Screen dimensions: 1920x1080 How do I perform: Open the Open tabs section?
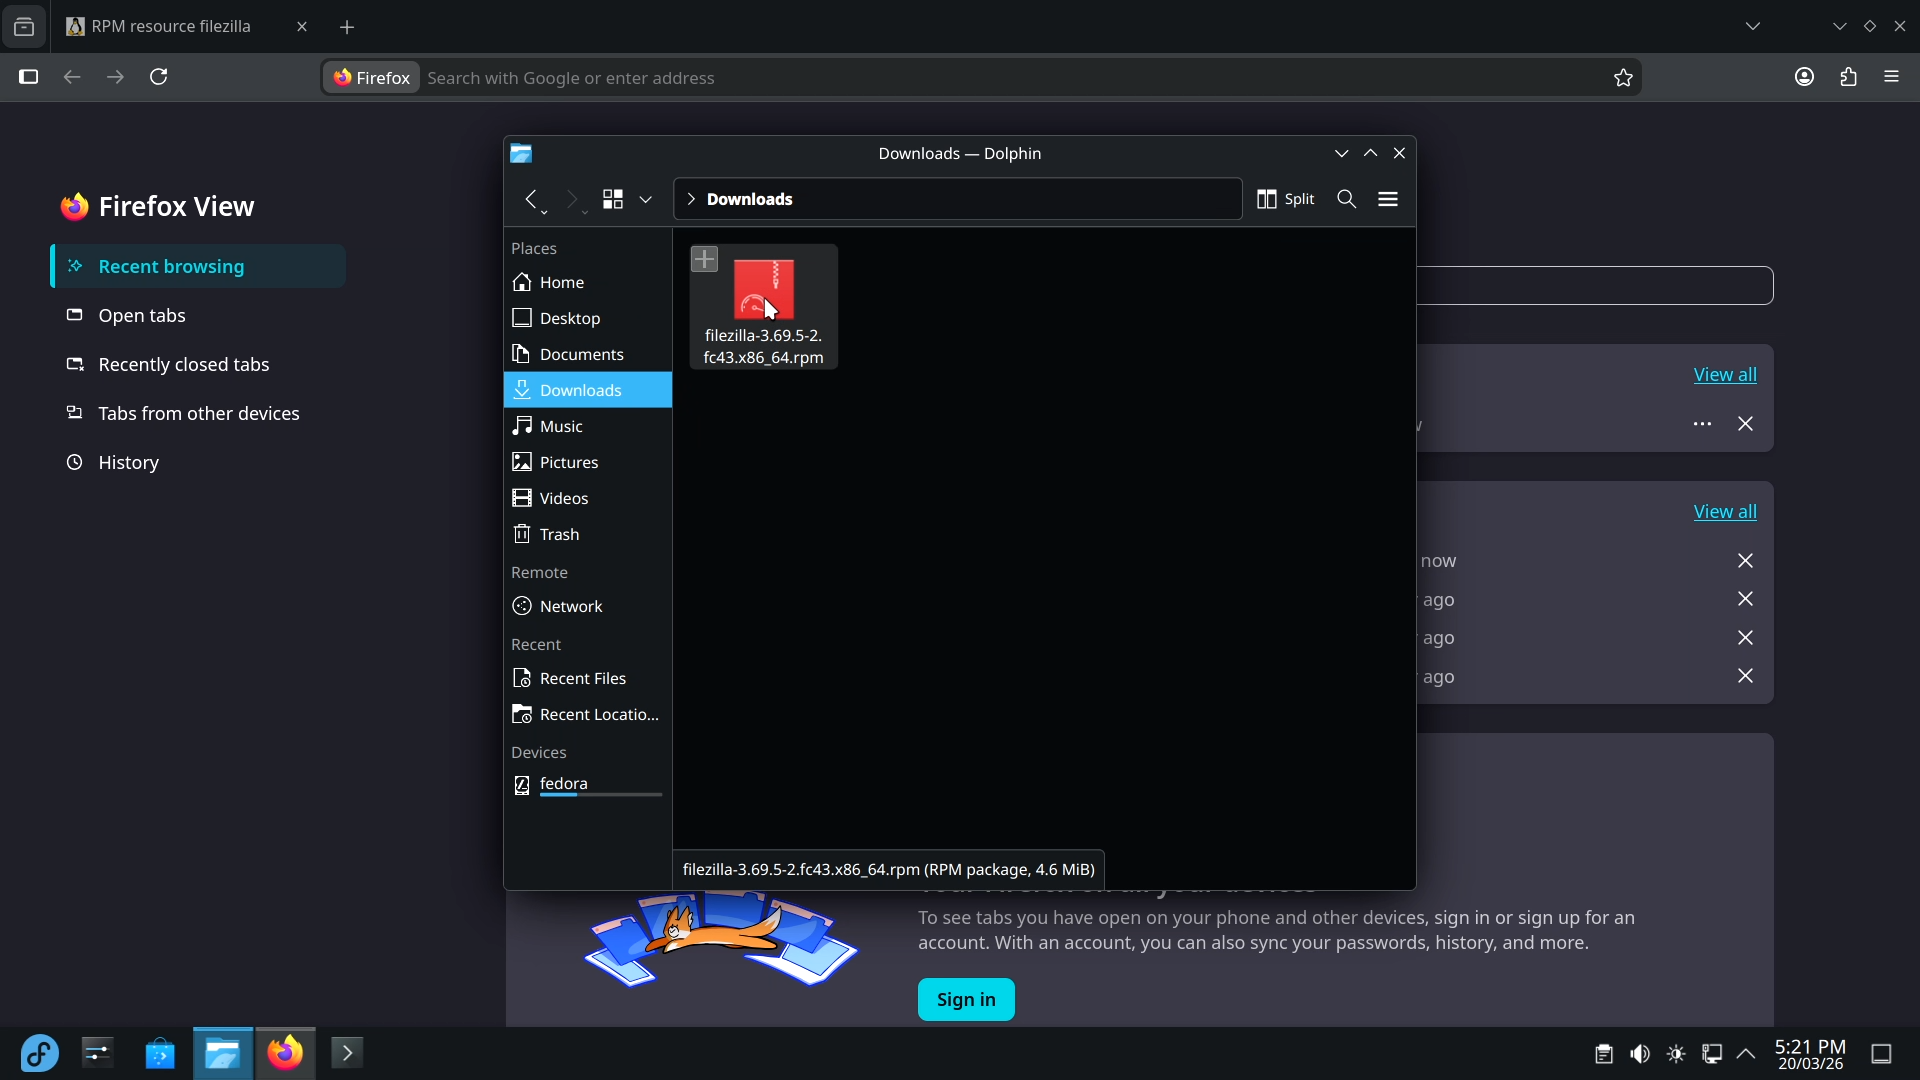[x=199, y=315]
